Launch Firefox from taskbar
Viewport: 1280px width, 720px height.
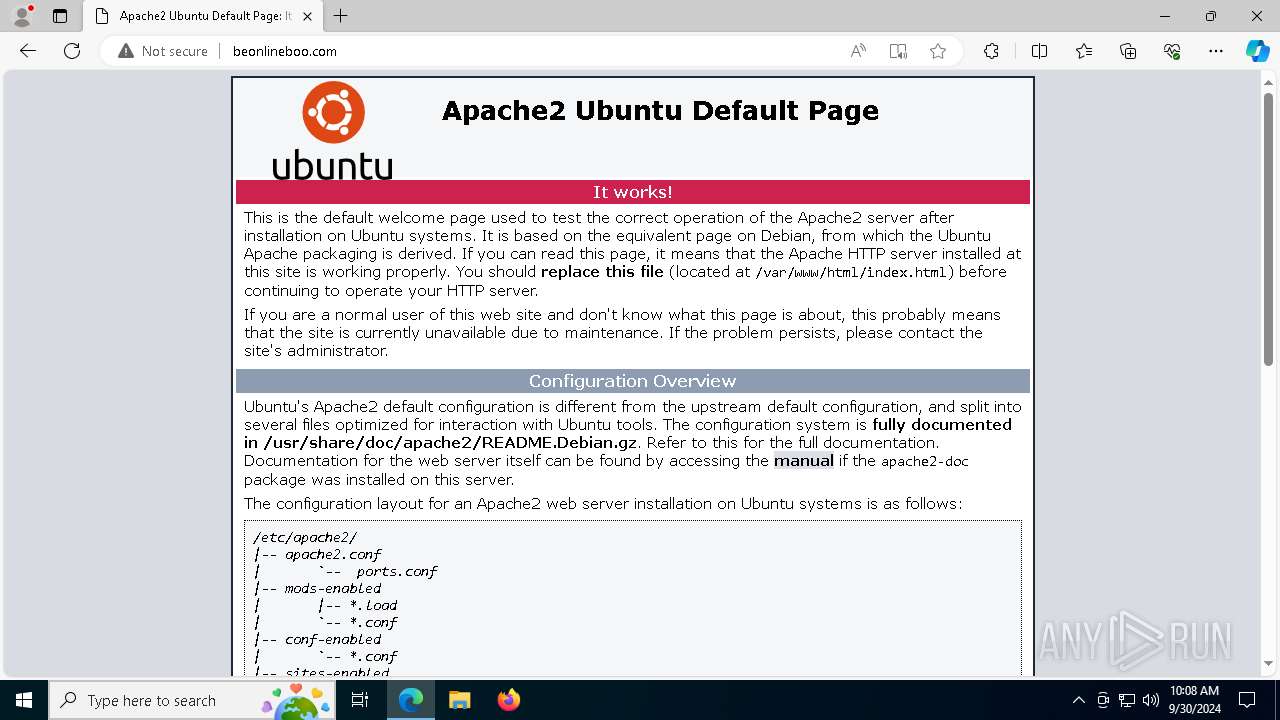[508, 700]
